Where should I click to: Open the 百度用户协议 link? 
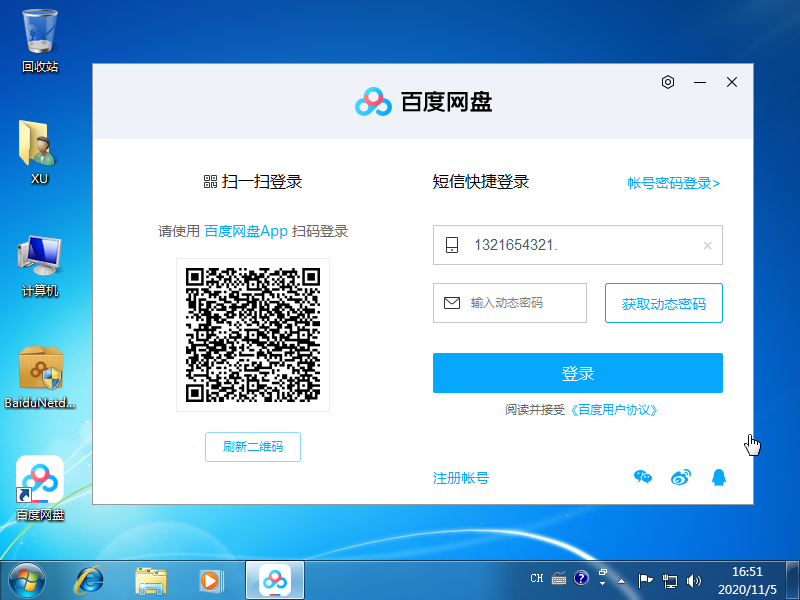click(x=617, y=410)
